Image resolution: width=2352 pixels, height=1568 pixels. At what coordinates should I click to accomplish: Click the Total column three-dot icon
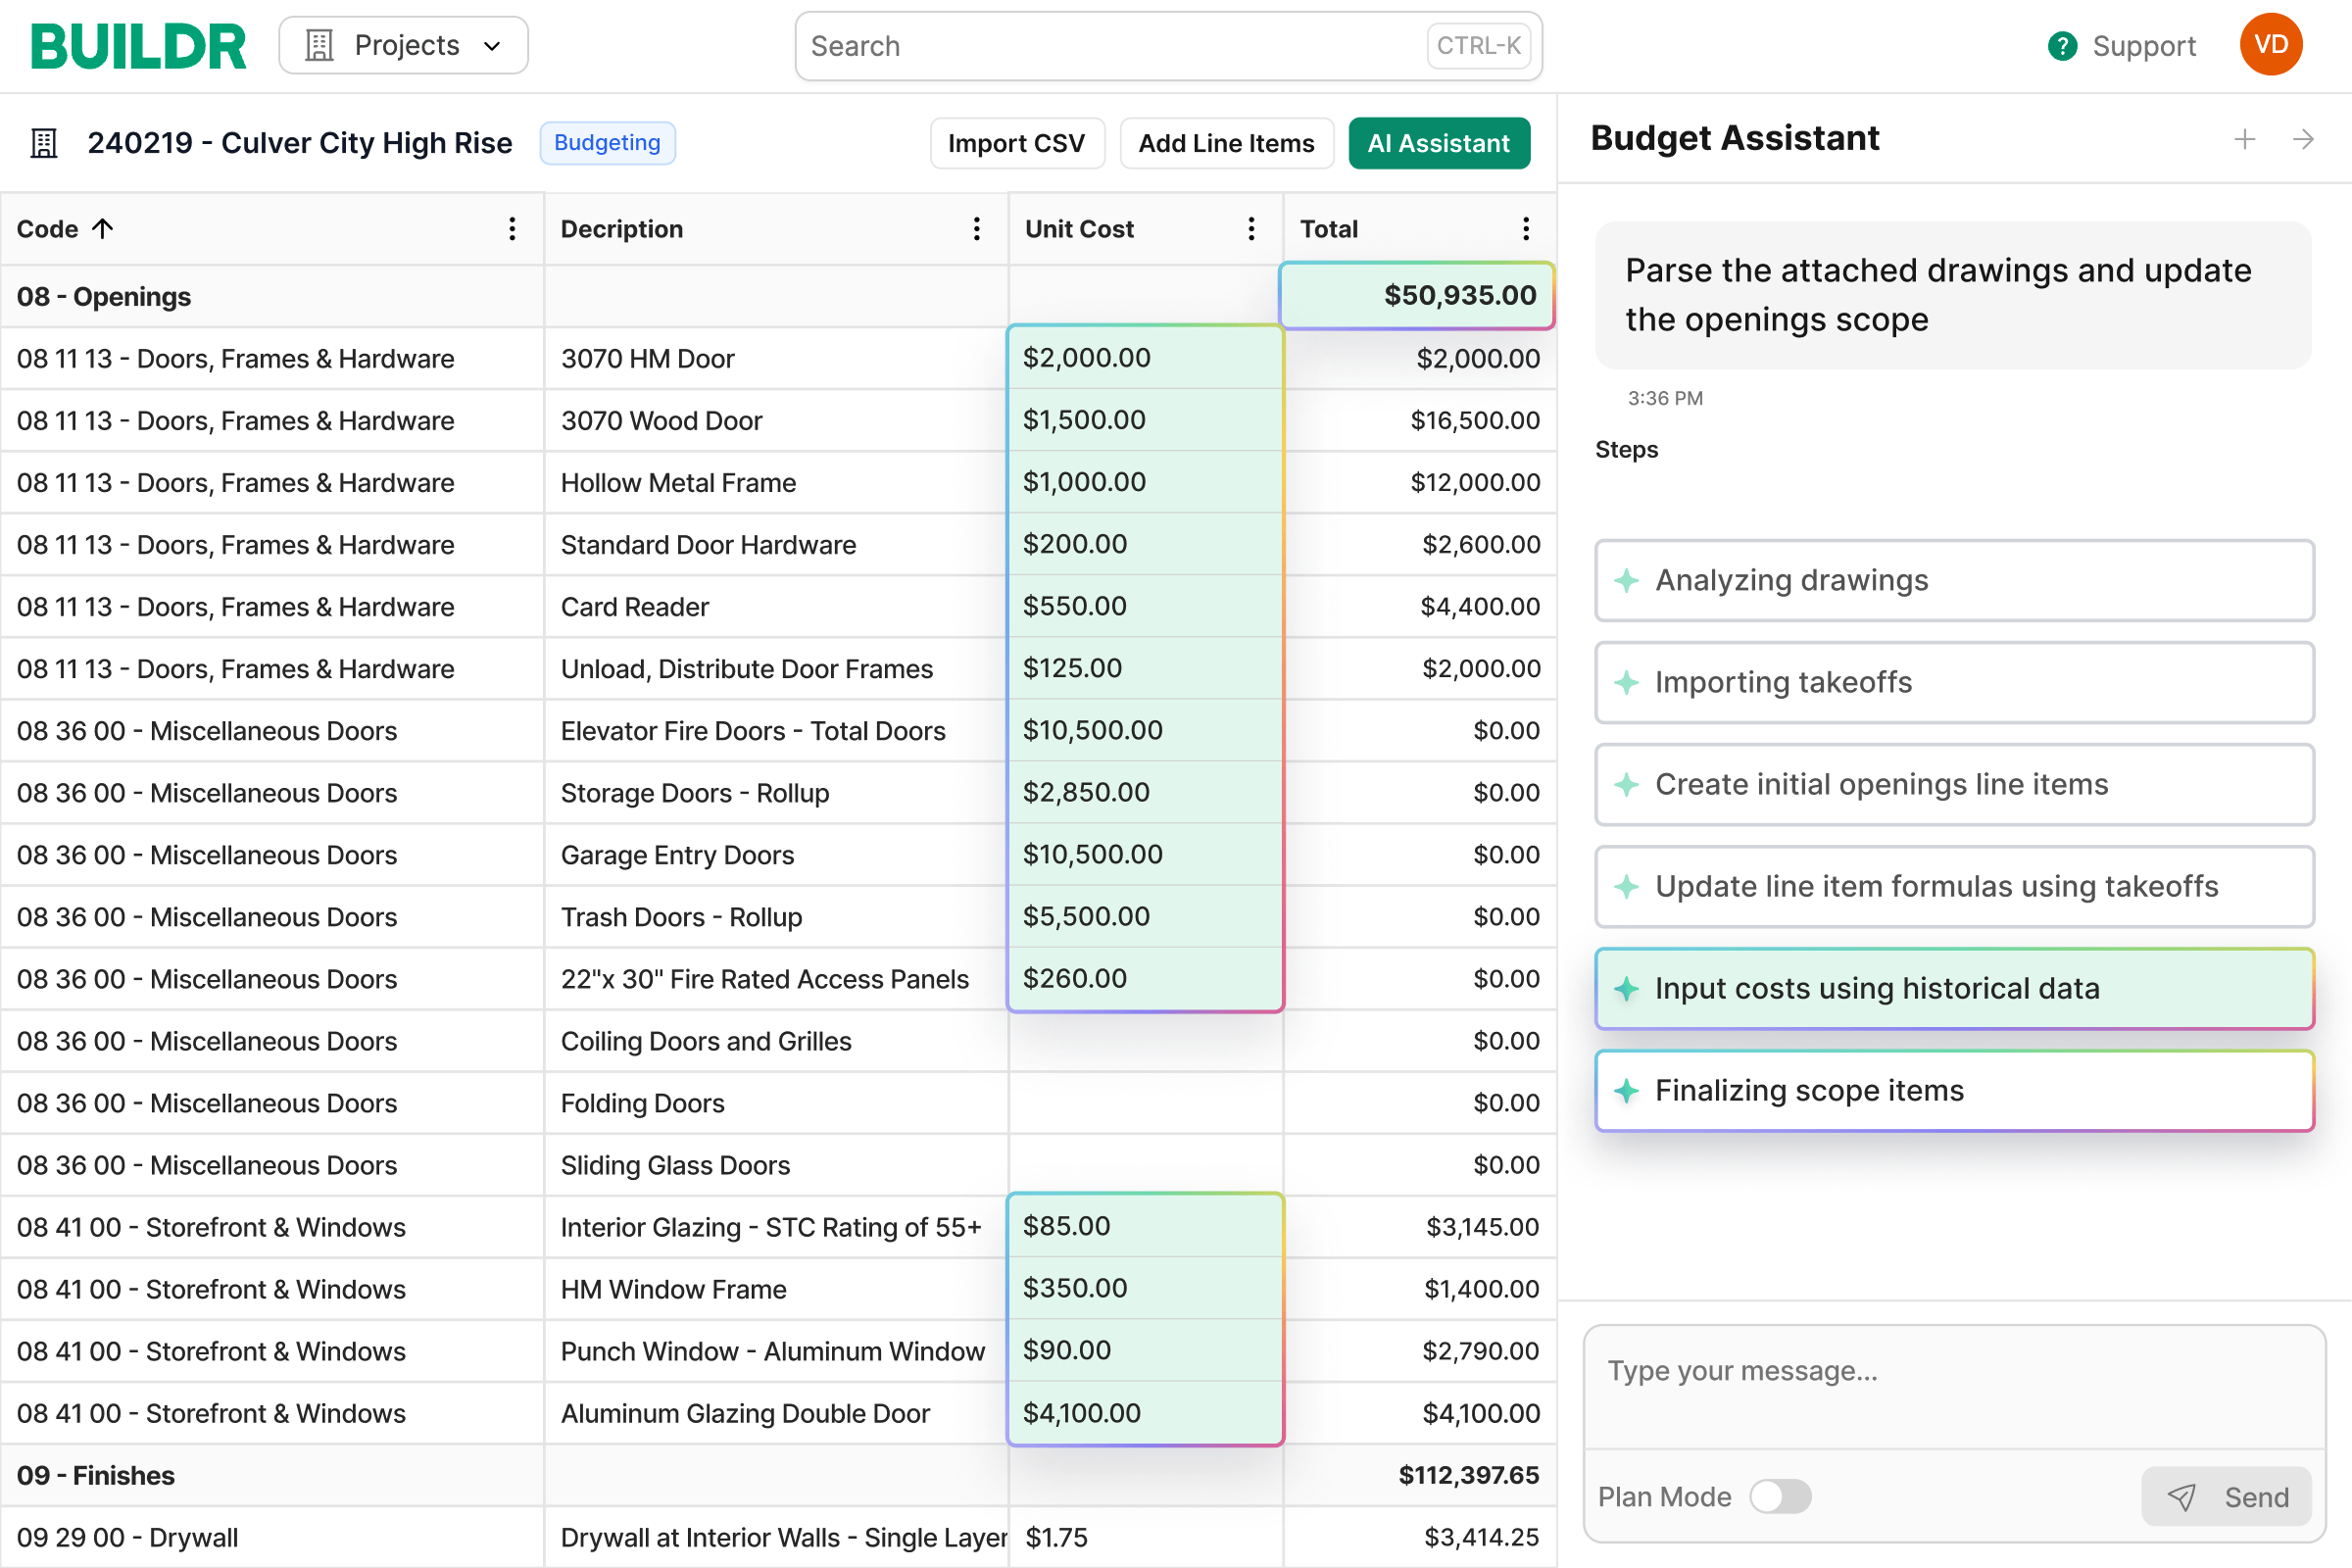tap(1525, 229)
